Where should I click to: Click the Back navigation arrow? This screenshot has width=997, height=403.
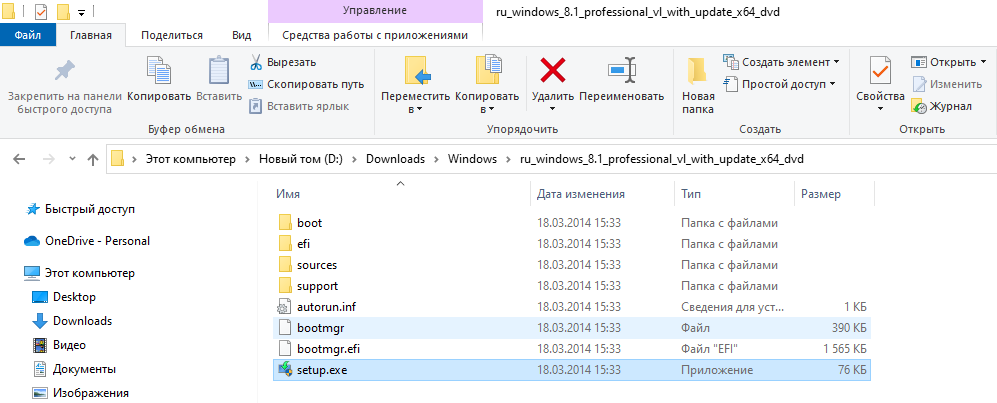(x=19, y=159)
